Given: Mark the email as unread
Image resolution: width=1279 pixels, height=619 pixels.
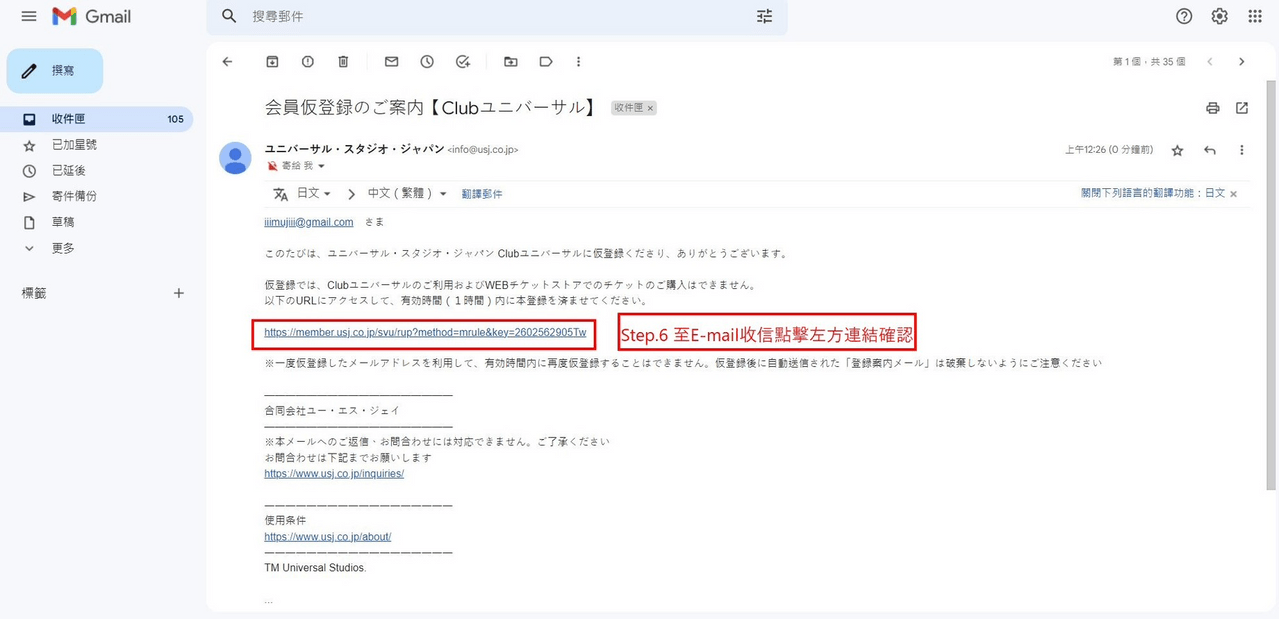Looking at the screenshot, I should coord(391,62).
